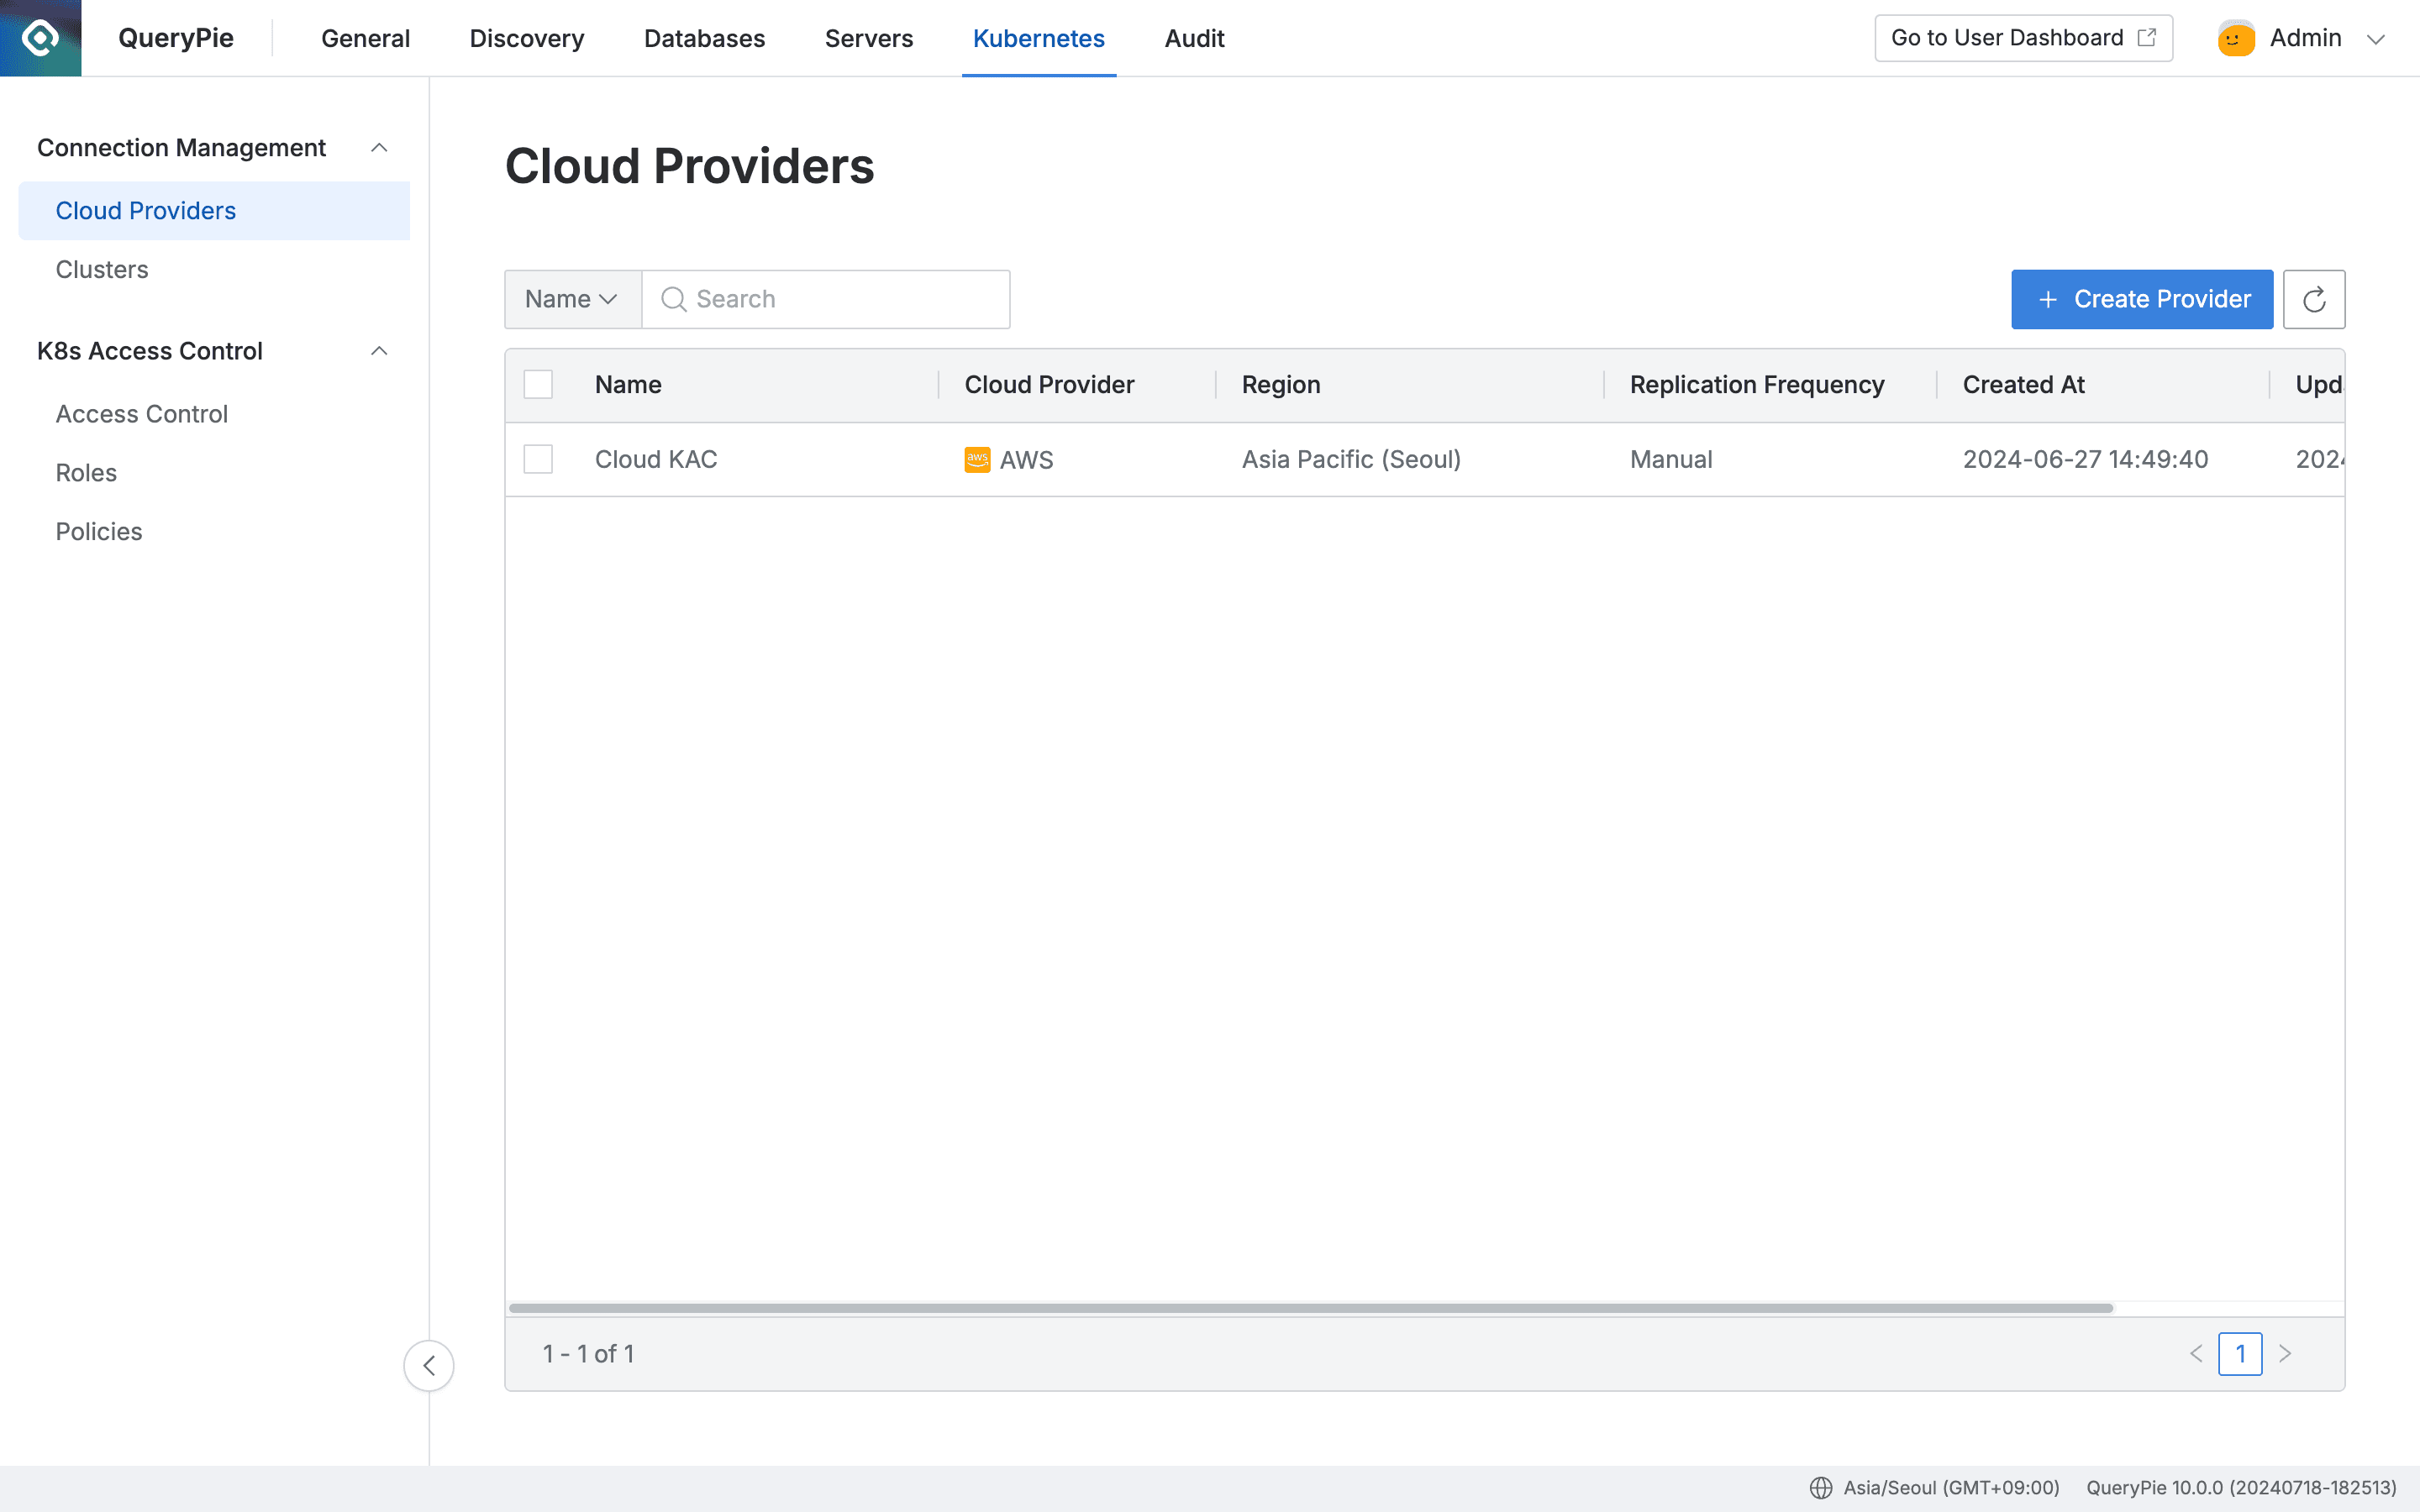Click the Create Provider button
This screenshot has width=2420, height=1512.
pos(2142,298)
